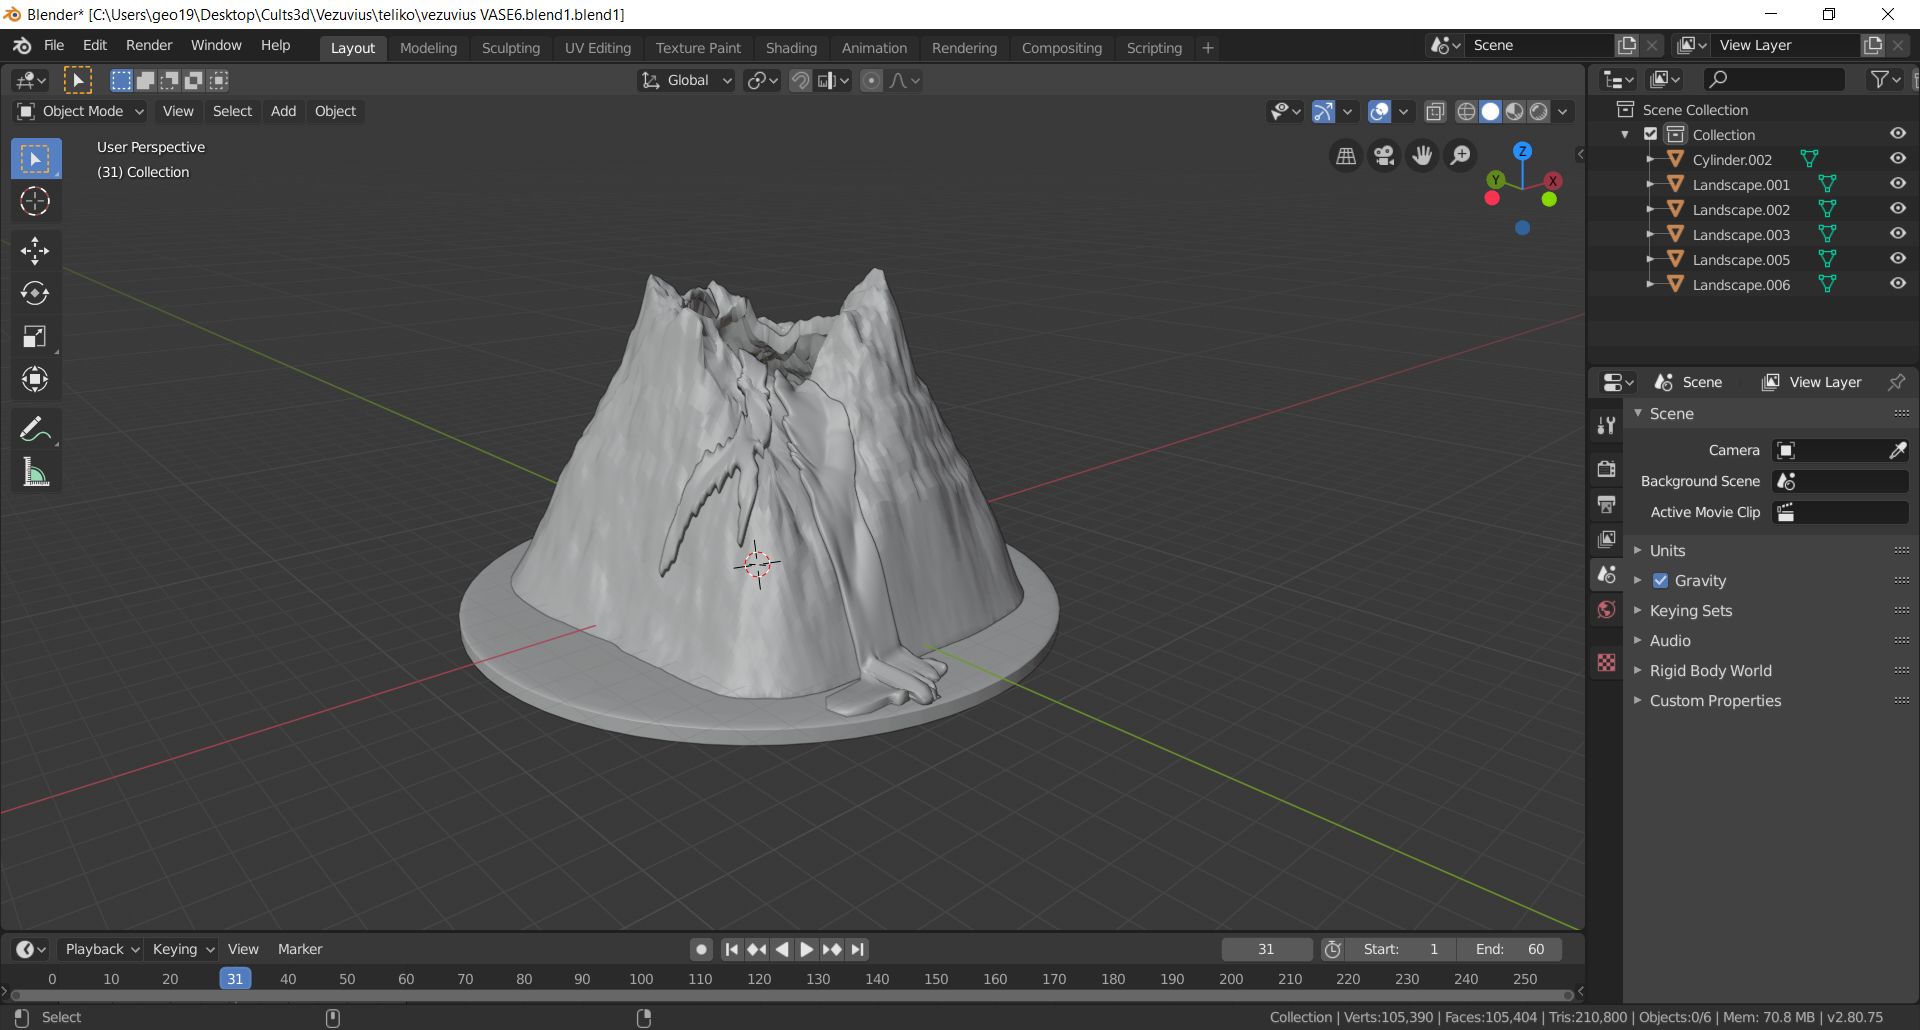1920x1030 pixels.
Task: Open the Scene properties tab icon
Action: pos(1606,574)
